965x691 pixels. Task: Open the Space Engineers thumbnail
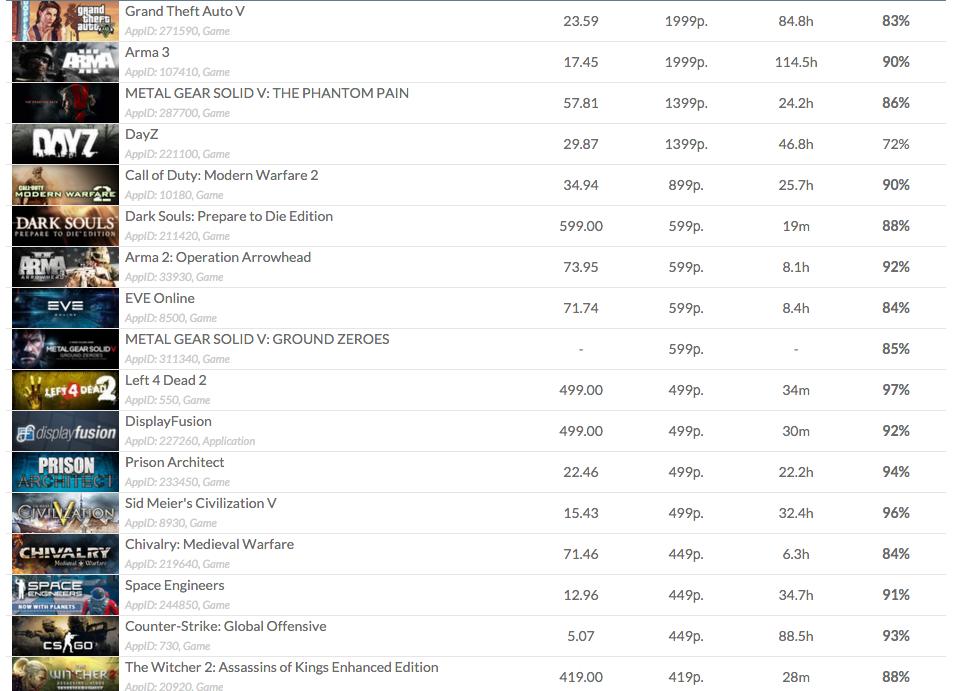65,595
